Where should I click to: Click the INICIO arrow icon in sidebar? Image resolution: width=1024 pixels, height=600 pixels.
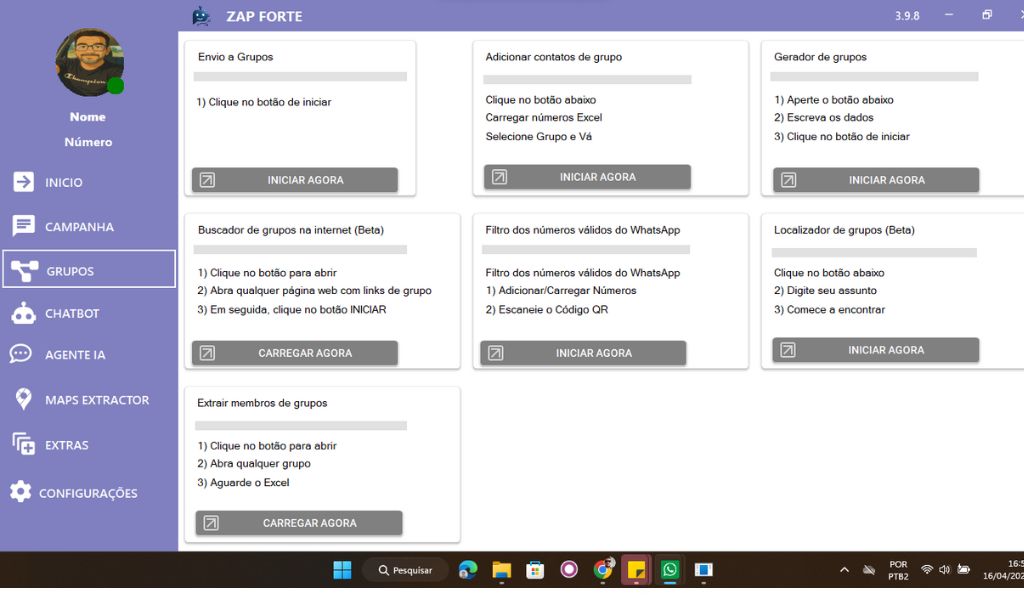(x=23, y=182)
